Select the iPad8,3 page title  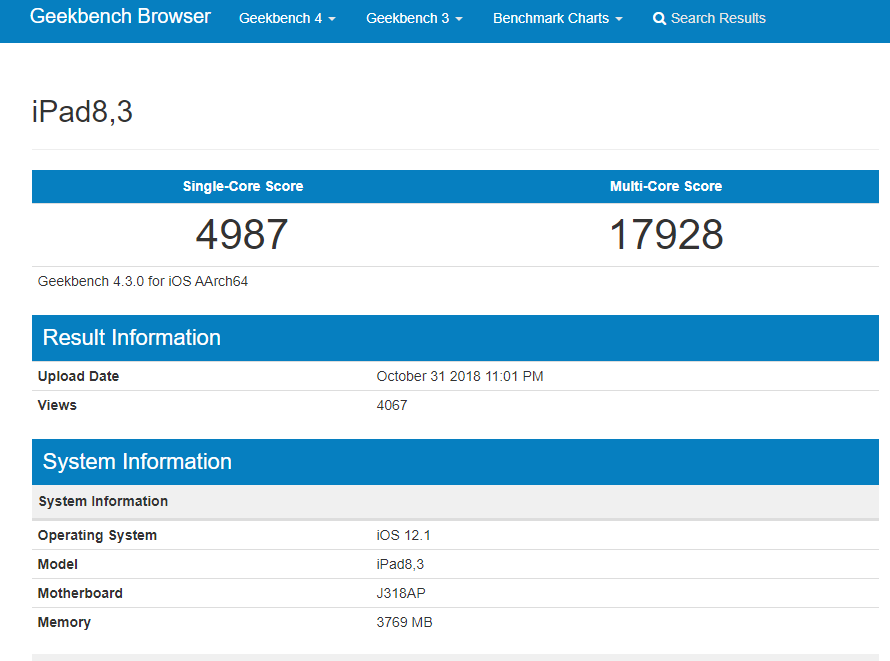[82, 111]
